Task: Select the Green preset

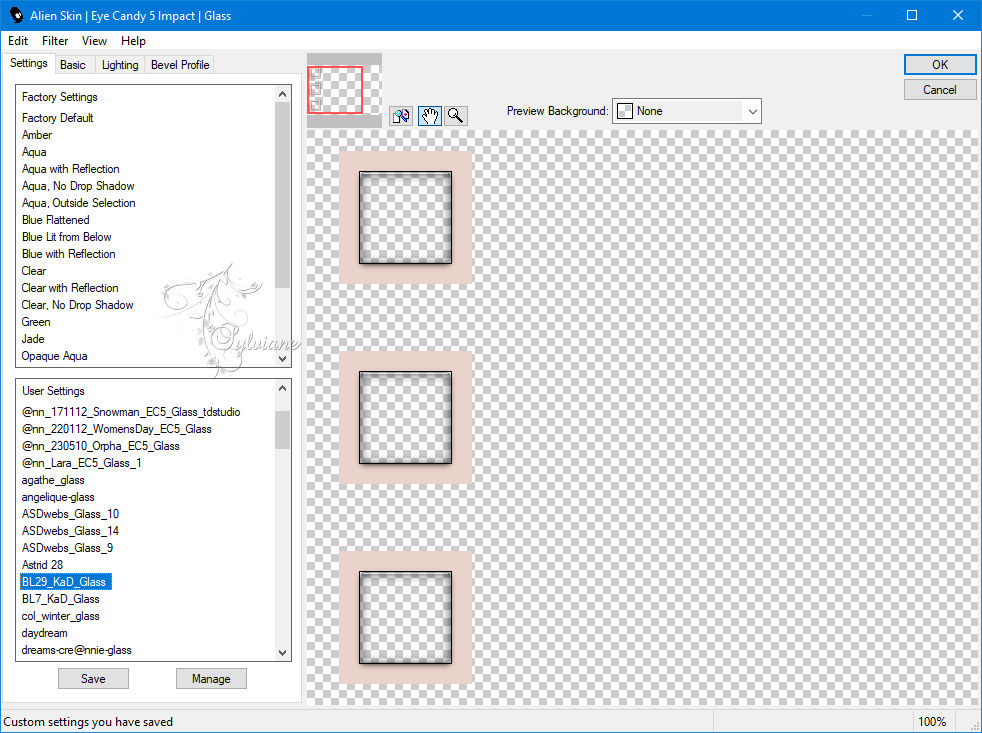Action: click(36, 322)
